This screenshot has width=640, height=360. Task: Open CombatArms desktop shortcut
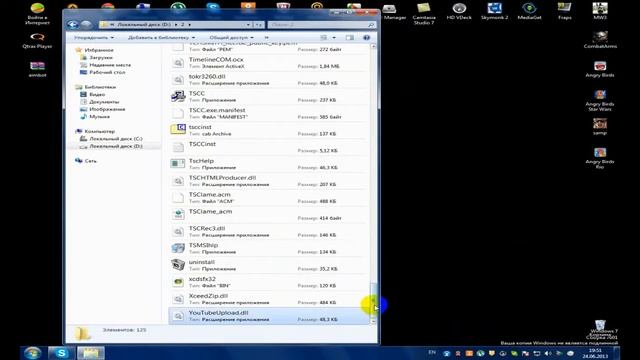pyautogui.click(x=600, y=40)
